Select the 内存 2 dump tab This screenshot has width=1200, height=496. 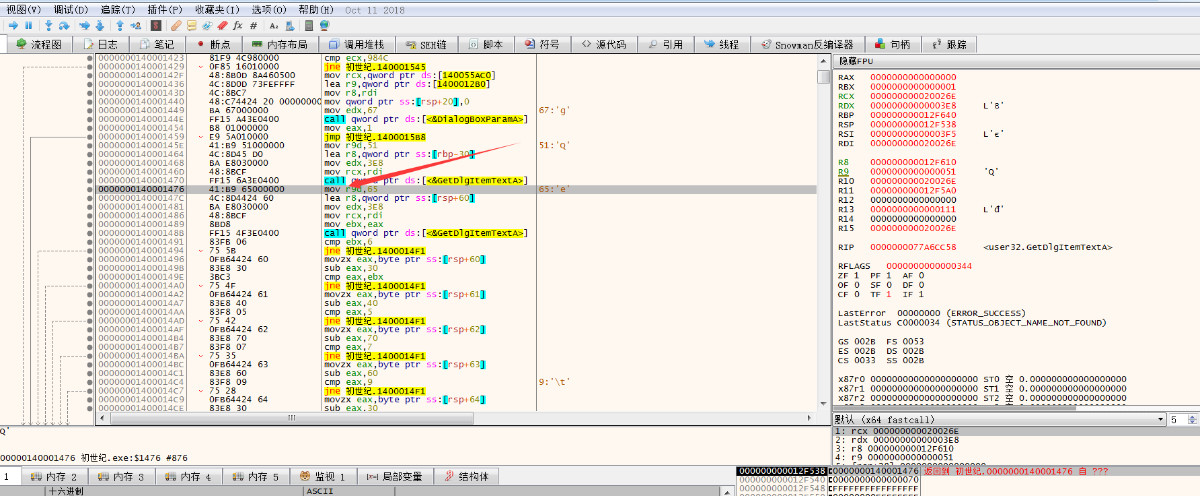tap(56, 477)
